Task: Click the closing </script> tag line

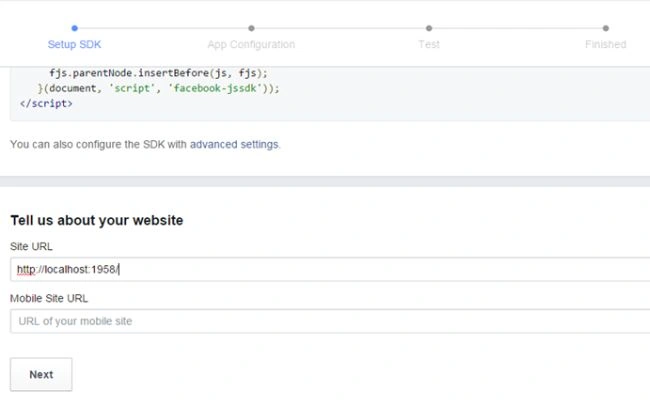Action: (x=46, y=104)
